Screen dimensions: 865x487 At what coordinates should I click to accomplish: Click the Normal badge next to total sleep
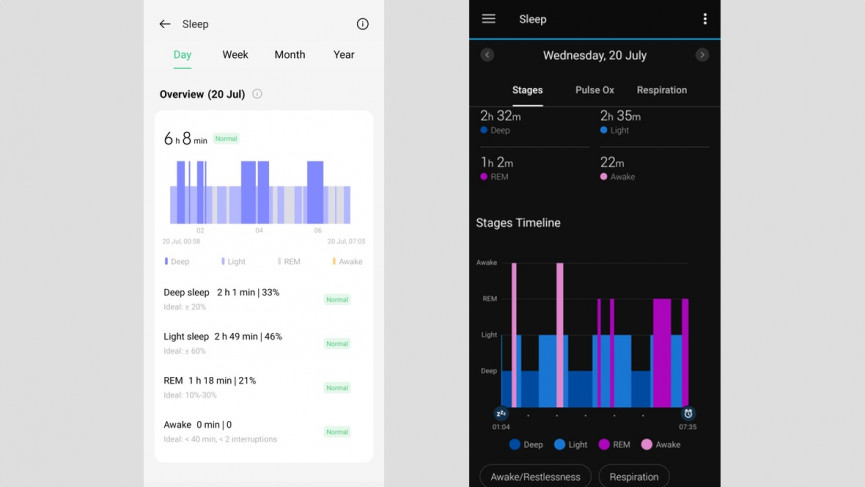click(x=226, y=138)
